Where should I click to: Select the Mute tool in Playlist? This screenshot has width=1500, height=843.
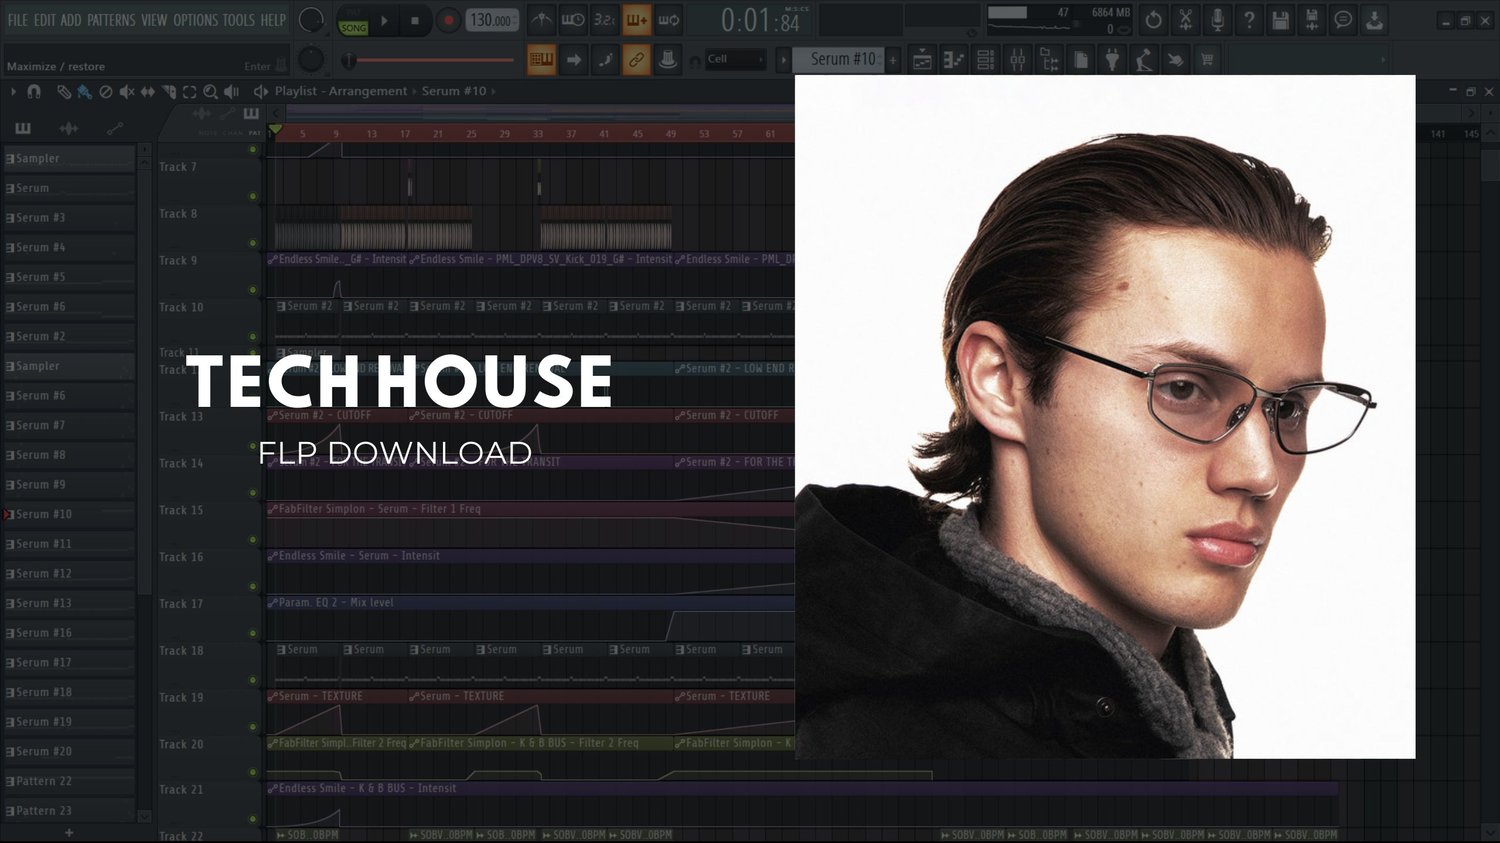click(x=127, y=92)
